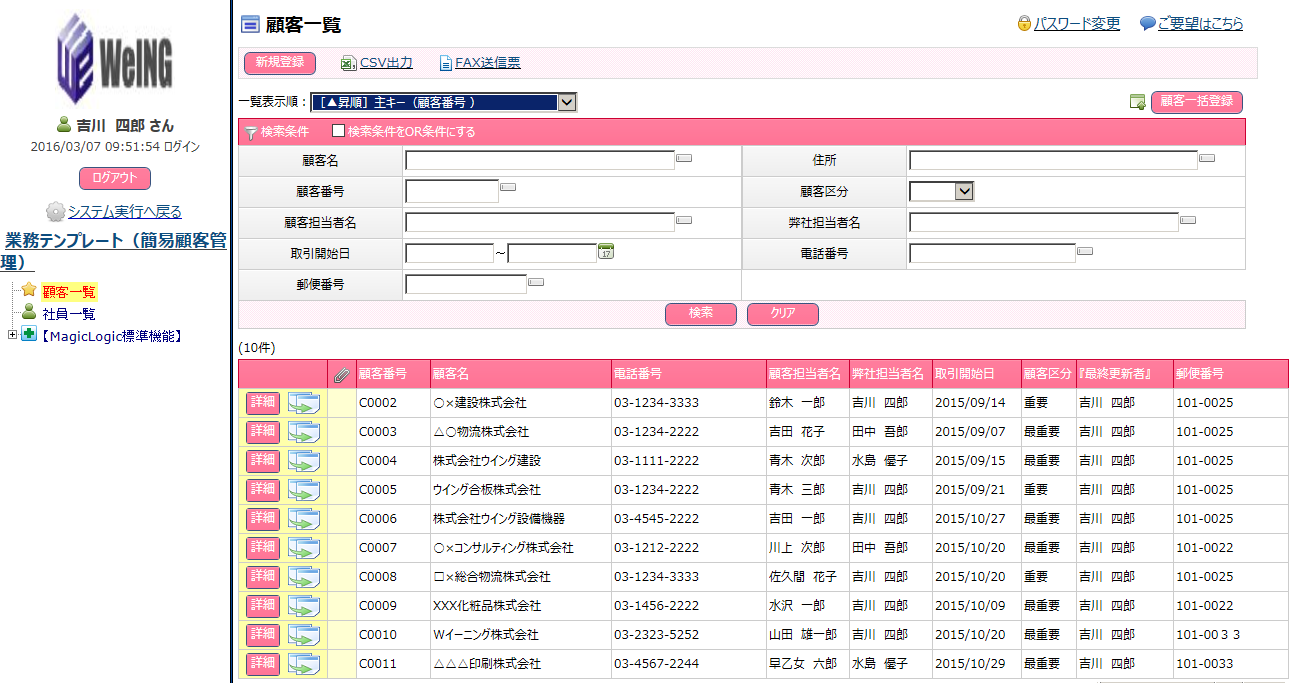Click the FAX送信票 document icon
Image resolution: width=1294 pixels, height=683 pixels.
446,64
